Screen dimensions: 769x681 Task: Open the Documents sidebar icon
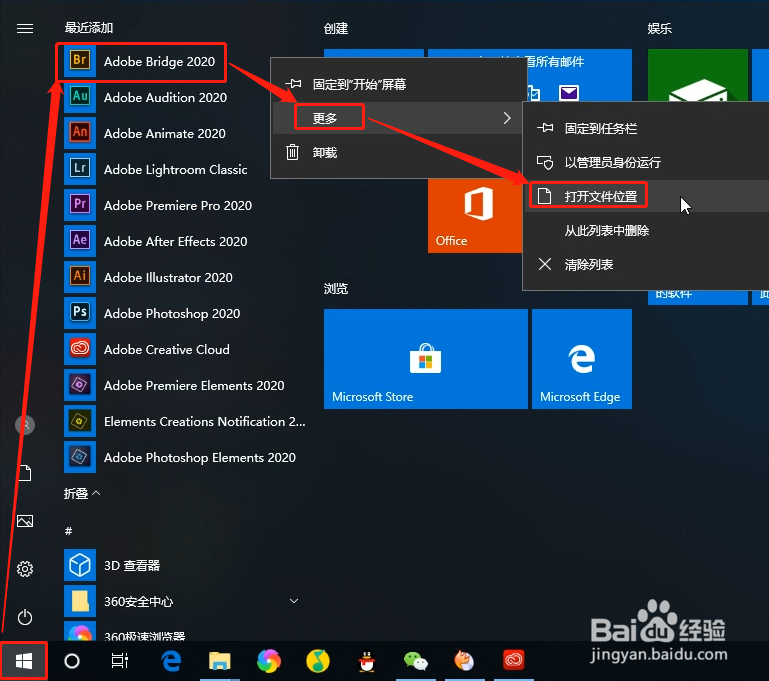click(25, 473)
